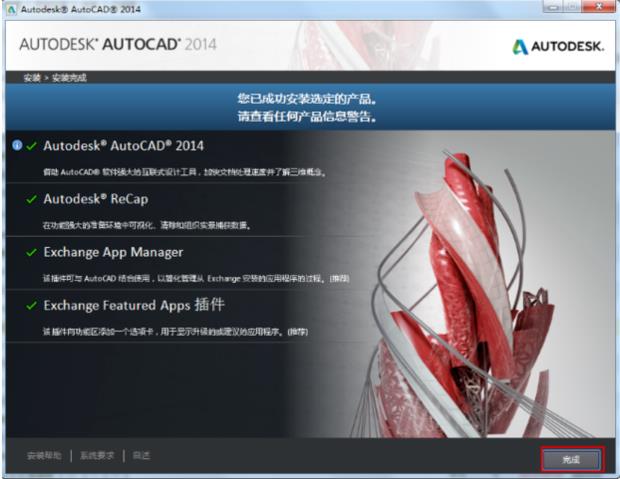Screen dimensions: 620x479
Task: Close the AutoCAD 2014 installer window
Action: (599, 7)
